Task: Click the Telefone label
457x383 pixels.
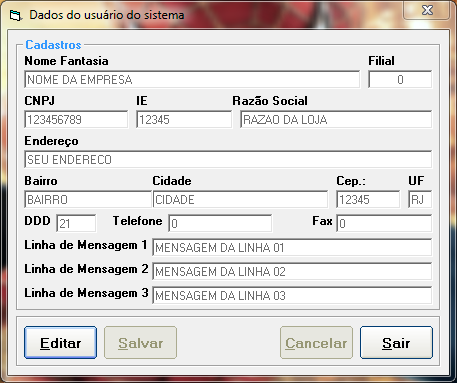Action: pyautogui.click(x=137, y=221)
